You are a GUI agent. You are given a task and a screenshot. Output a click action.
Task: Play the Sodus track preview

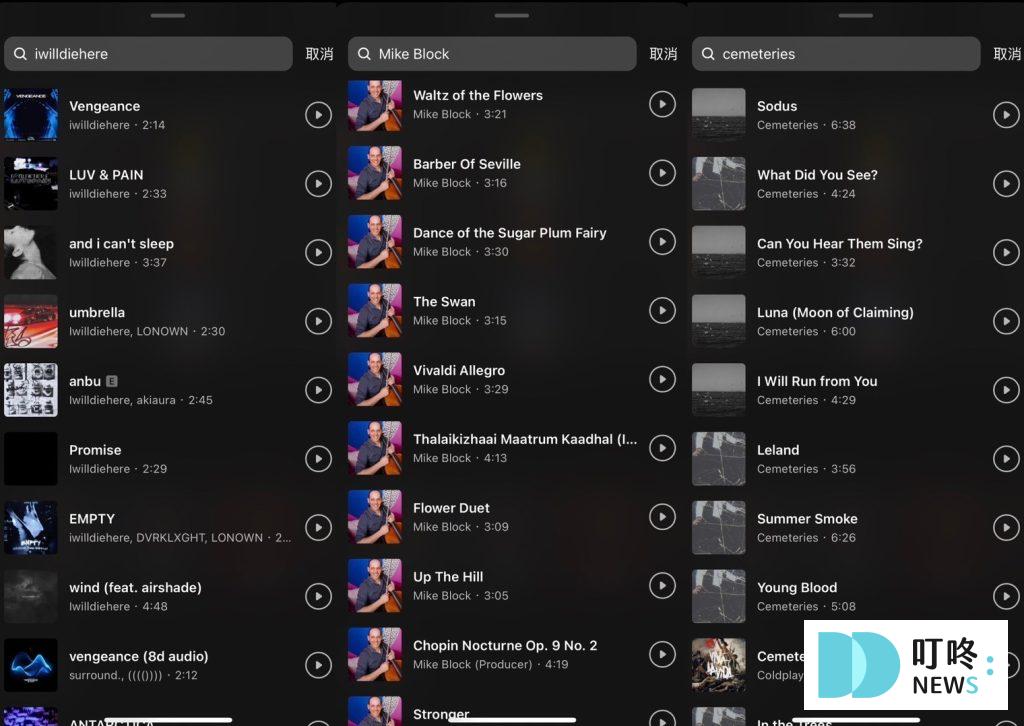coord(1006,115)
